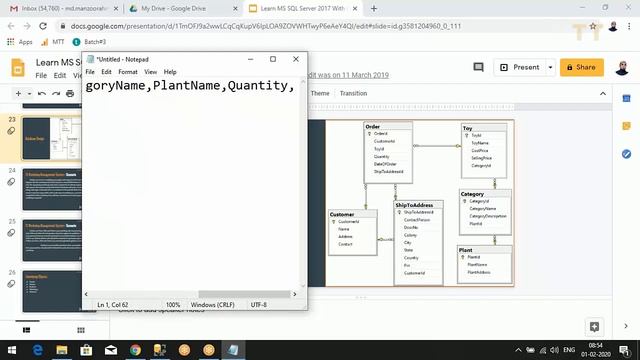Reload the current page
The height and width of the screenshot is (360, 640).
(x=43, y=26)
